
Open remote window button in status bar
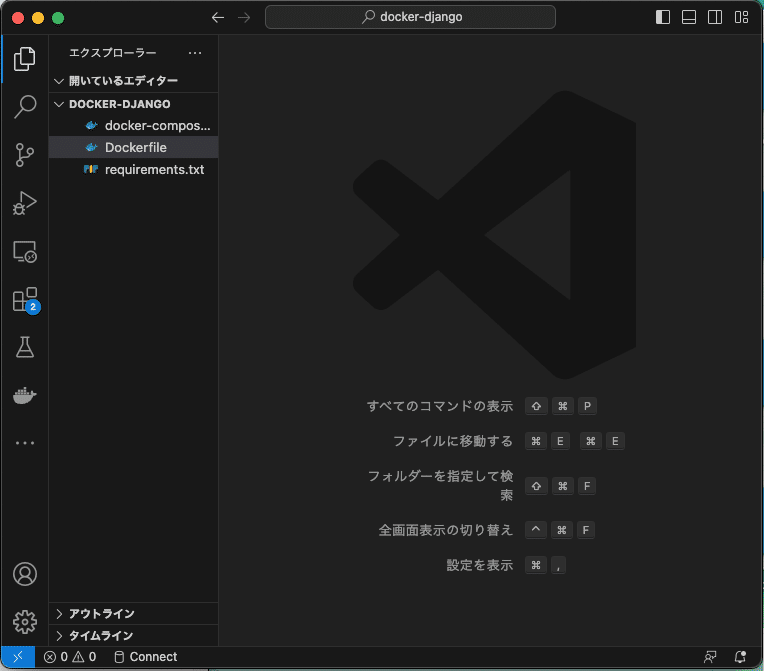click(x=18, y=657)
